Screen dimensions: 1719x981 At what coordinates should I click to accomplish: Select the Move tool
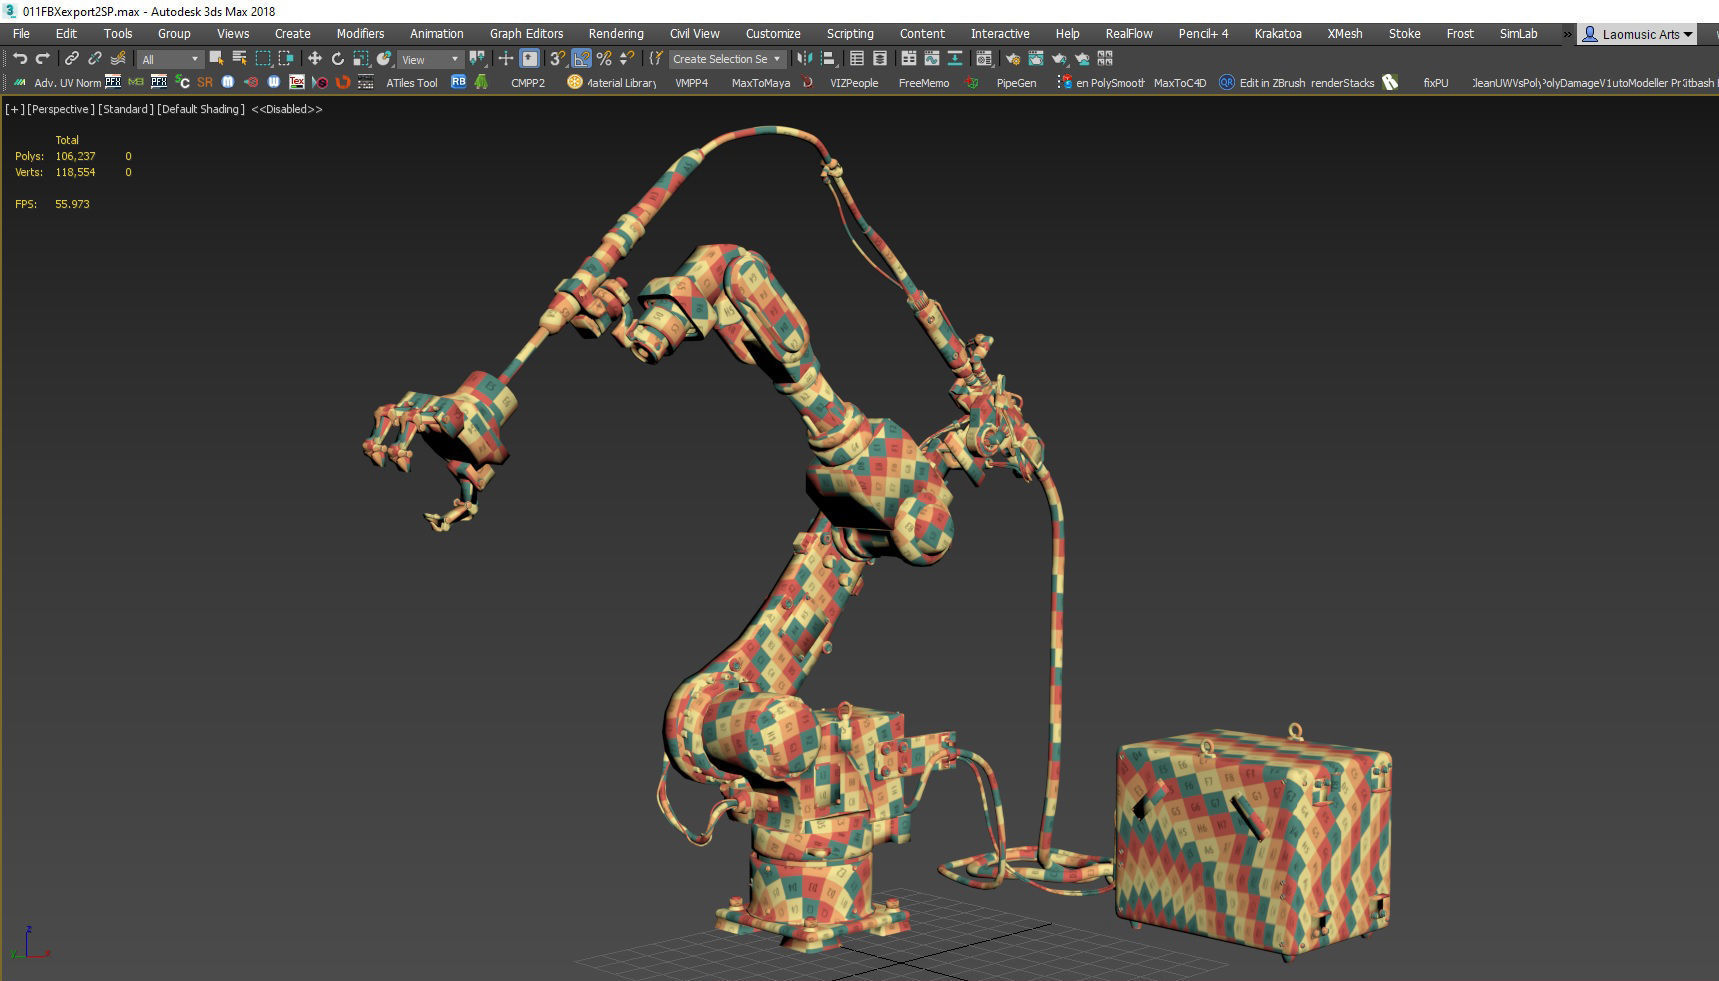(x=314, y=59)
